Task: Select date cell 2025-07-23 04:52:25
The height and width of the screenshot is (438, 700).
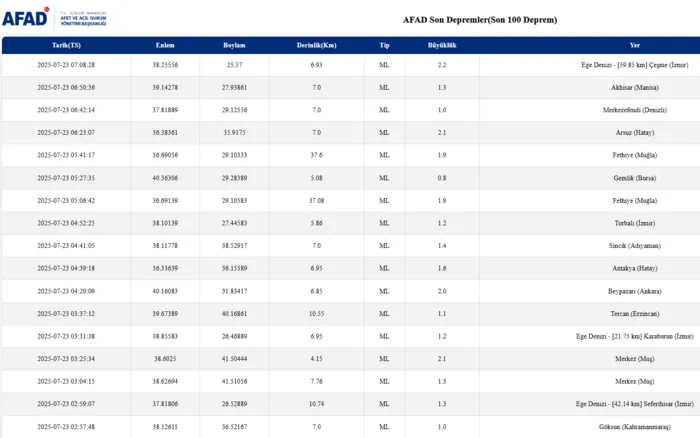Action: pos(66,223)
